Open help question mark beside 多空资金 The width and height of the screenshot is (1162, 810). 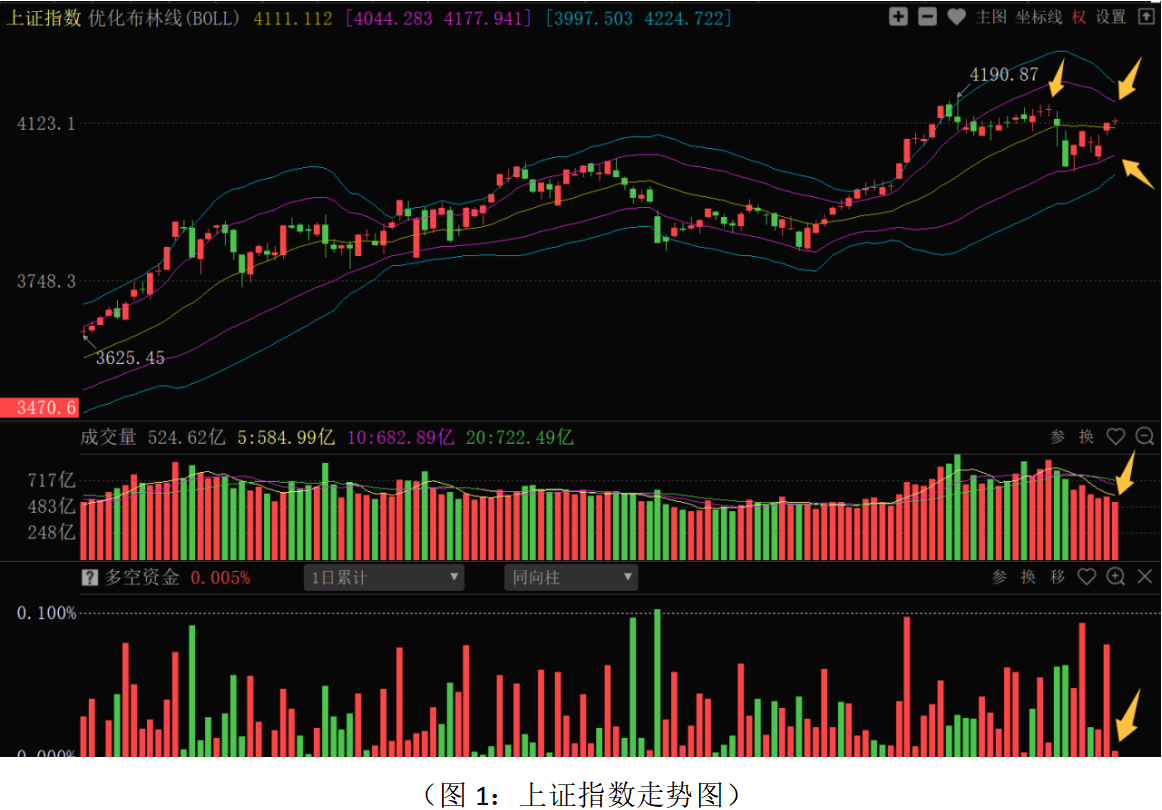pos(90,577)
